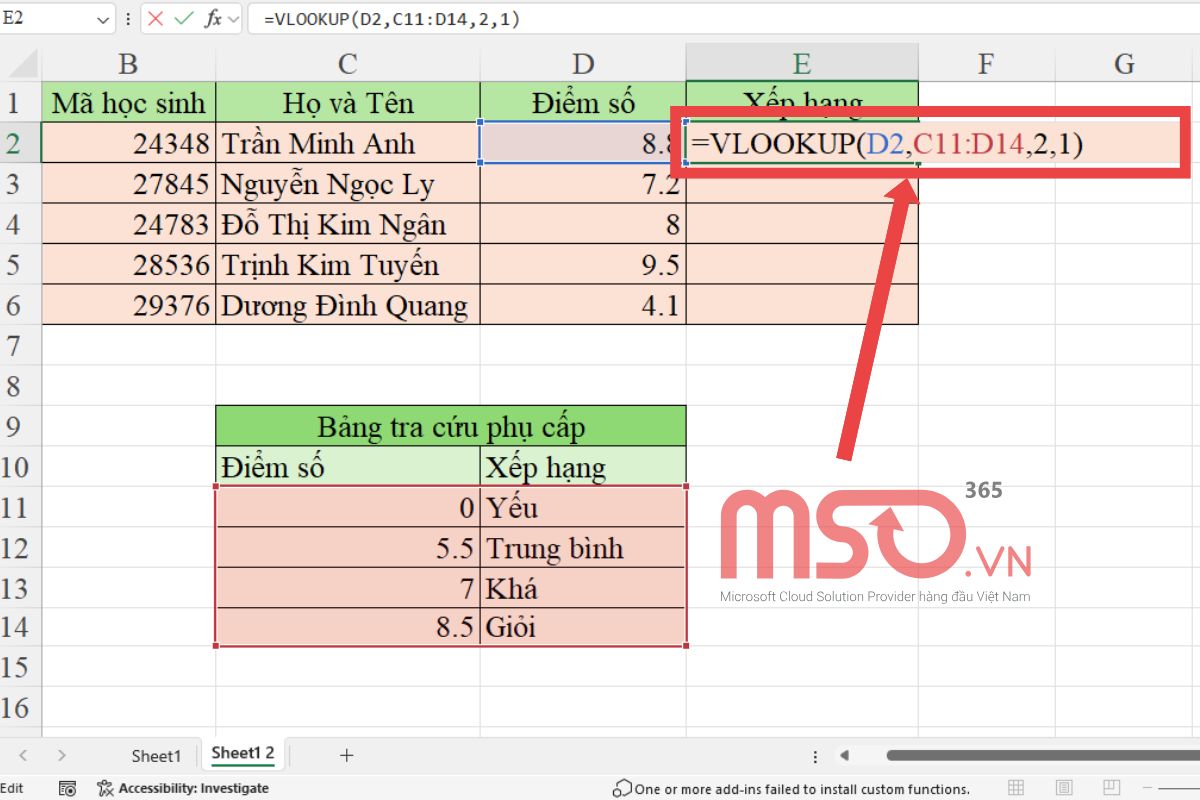Click the score cell 9.5

[583, 265]
